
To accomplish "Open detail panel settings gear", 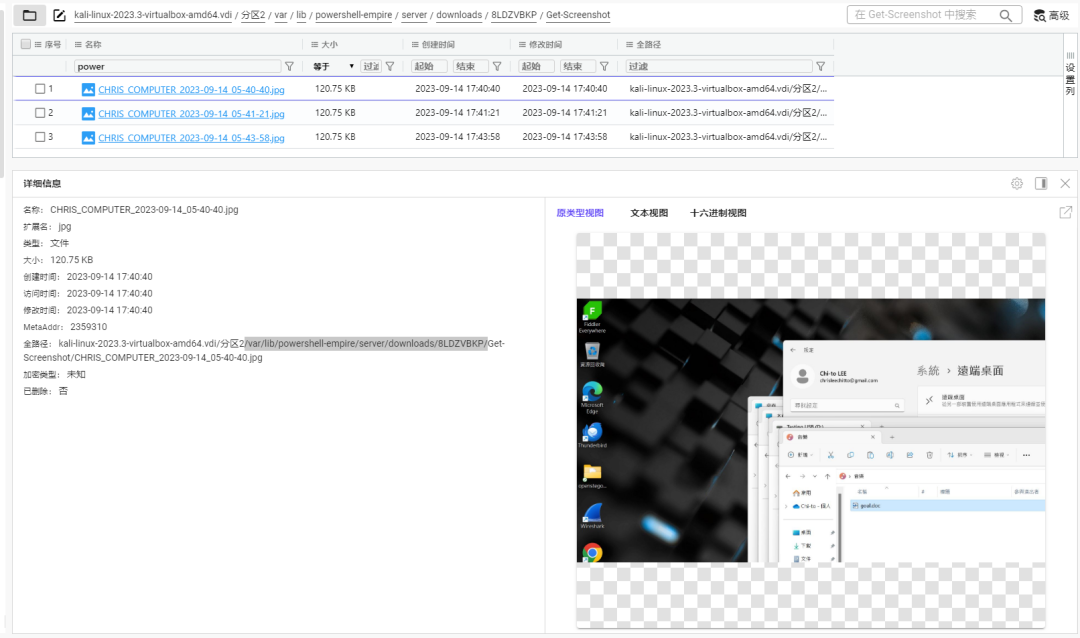I will click(1017, 183).
